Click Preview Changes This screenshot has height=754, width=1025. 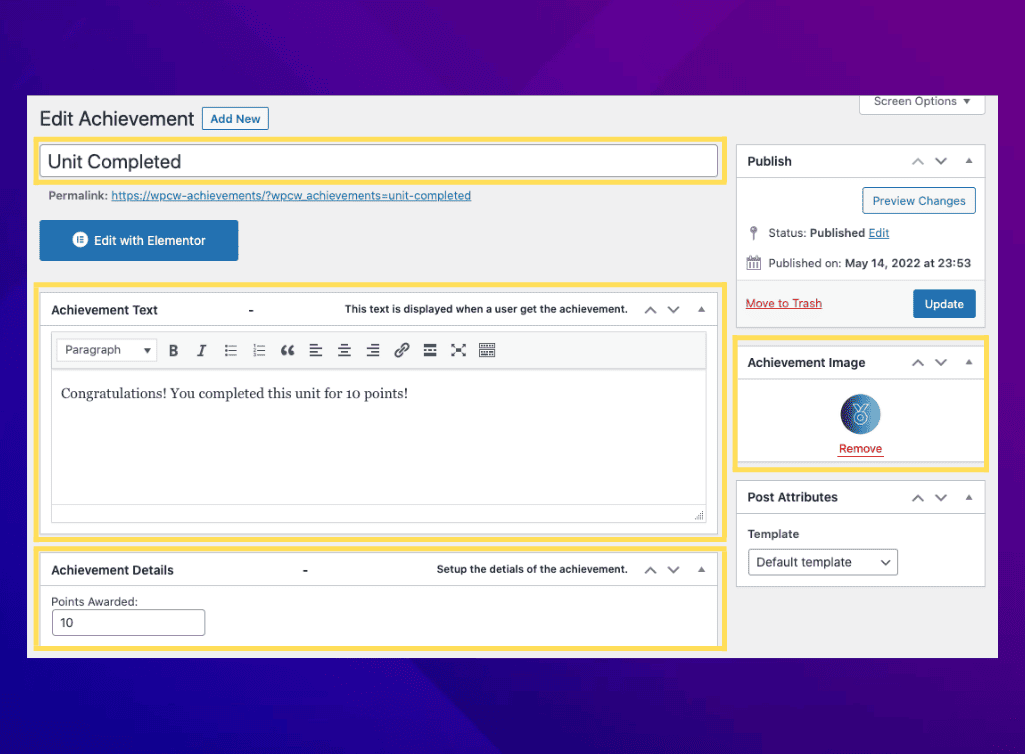[x=918, y=201]
